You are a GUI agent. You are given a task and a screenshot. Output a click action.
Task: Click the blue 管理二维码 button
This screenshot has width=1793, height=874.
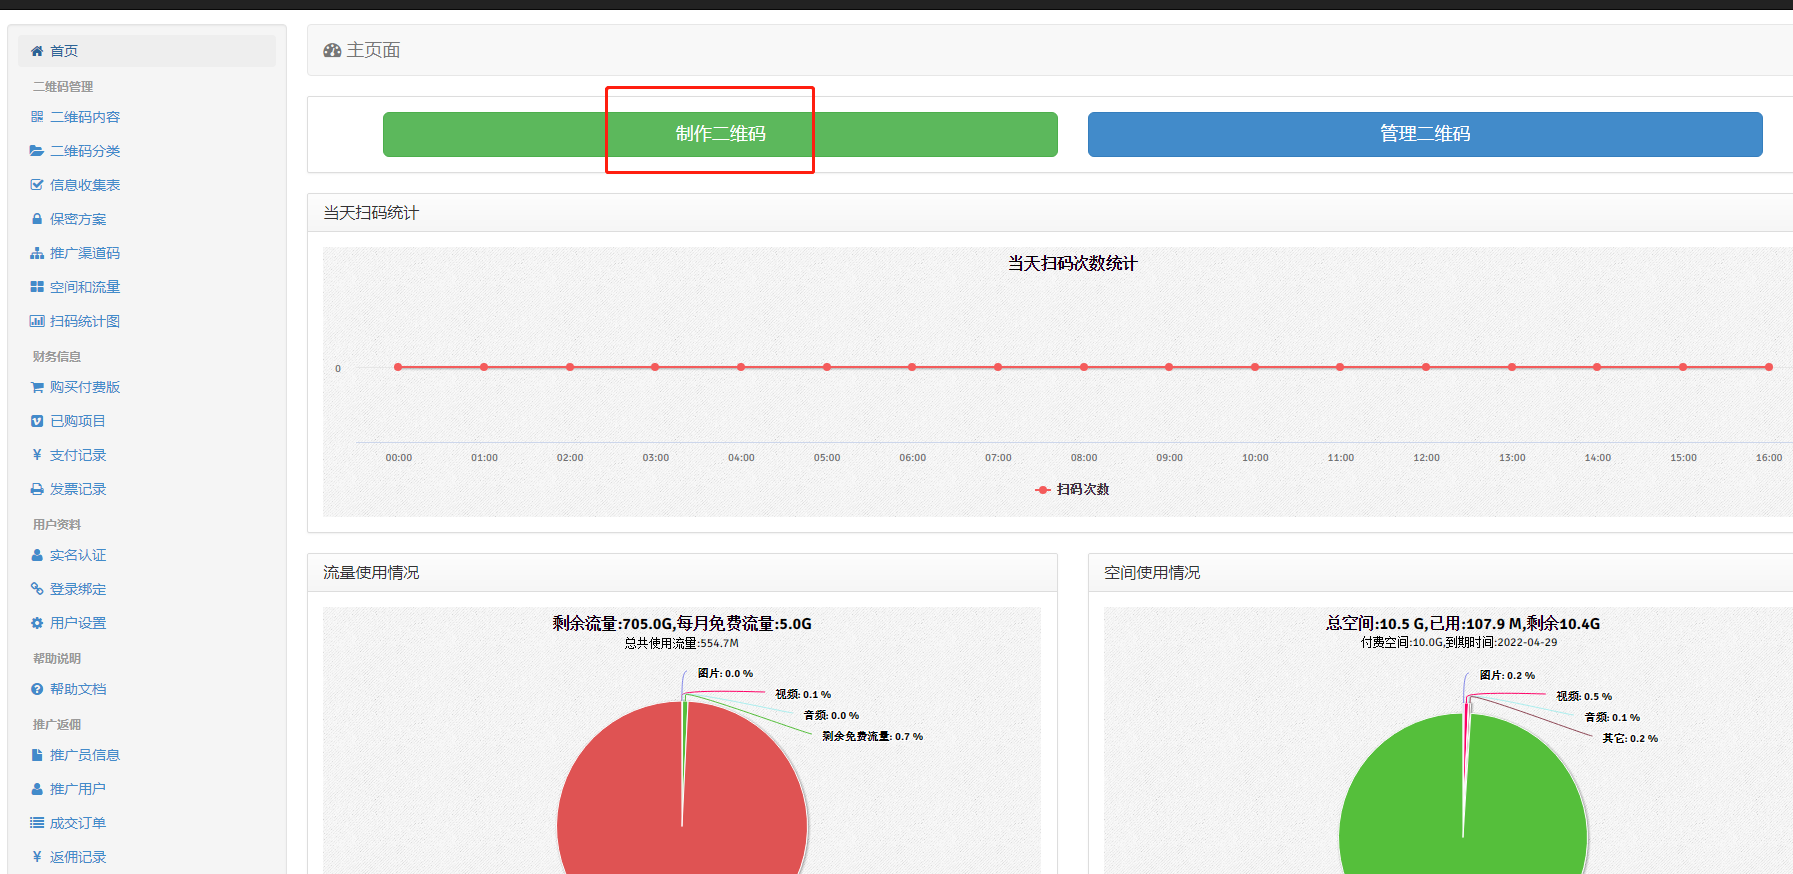coord(1425,134)
